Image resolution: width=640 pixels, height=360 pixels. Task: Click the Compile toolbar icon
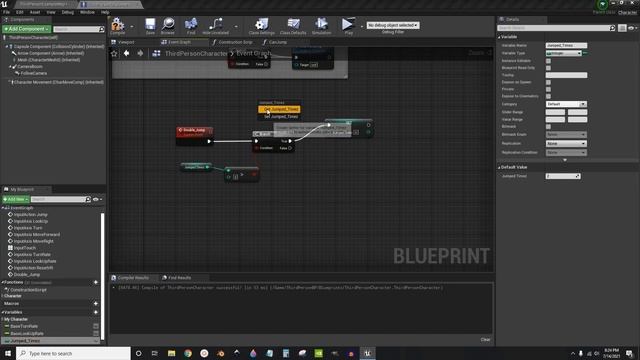tap(118, 26)
